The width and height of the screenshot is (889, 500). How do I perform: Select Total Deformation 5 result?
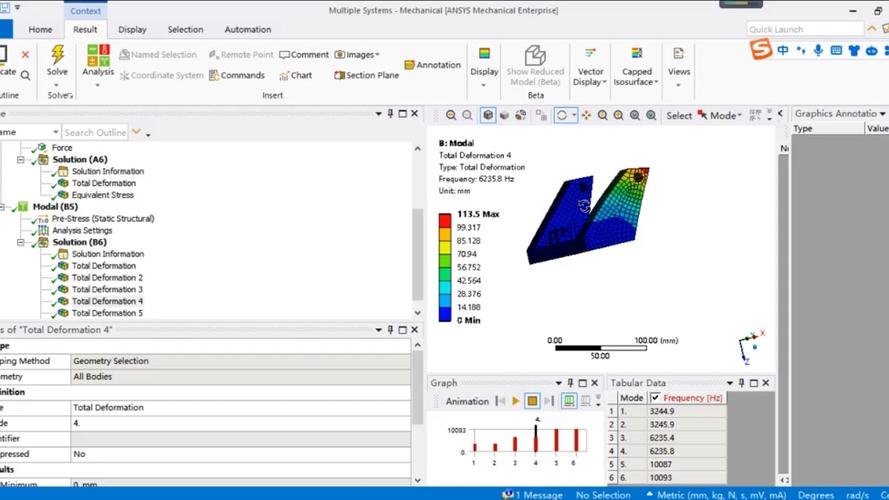tap(107, 313)
